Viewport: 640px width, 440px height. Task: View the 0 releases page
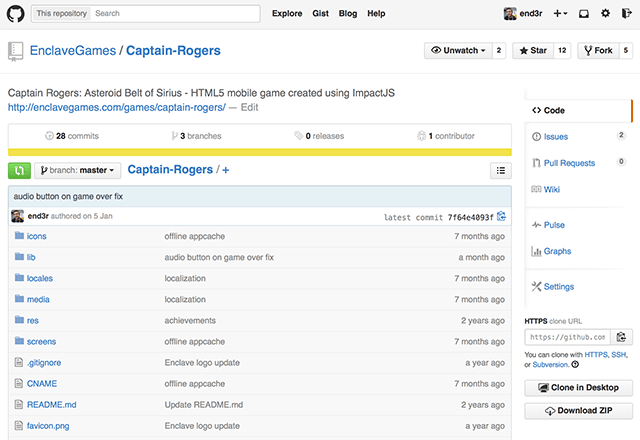click(319, 136)
